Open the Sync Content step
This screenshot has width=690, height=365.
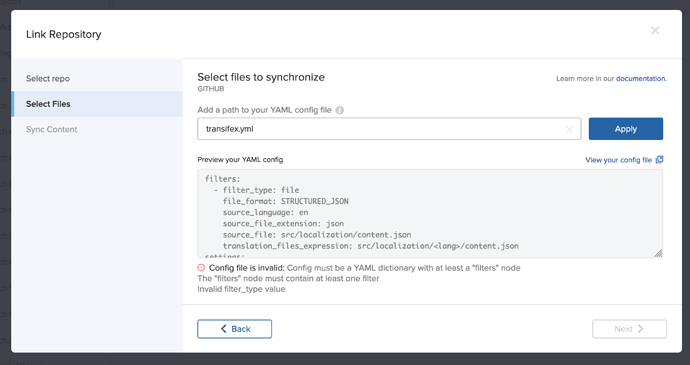point(97,129)
